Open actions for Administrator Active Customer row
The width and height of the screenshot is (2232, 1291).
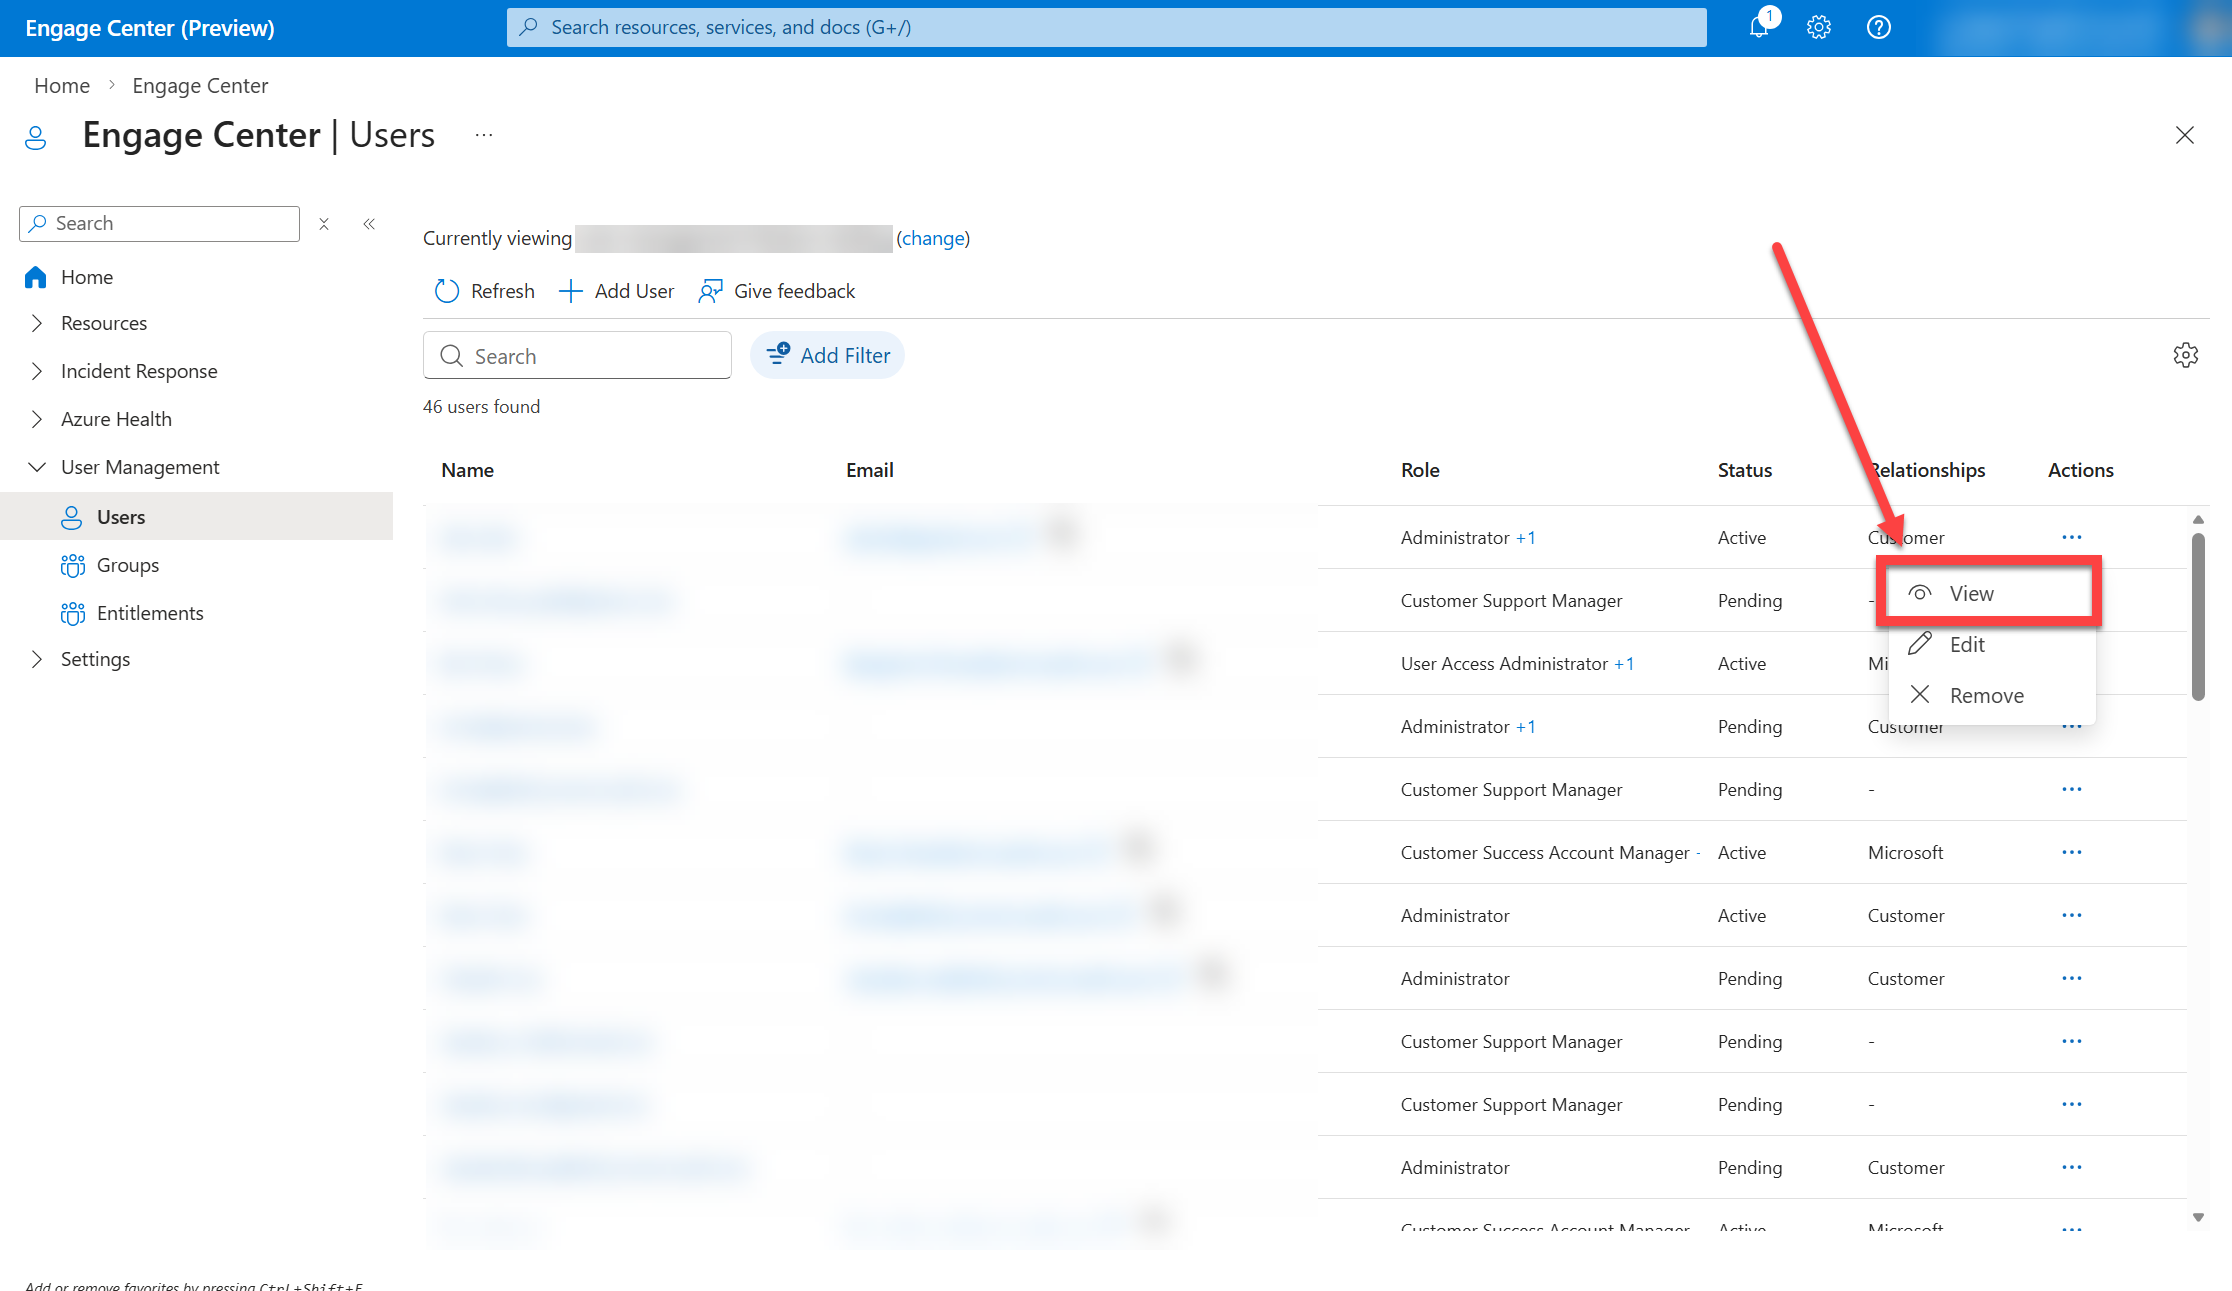(2071, 915)
